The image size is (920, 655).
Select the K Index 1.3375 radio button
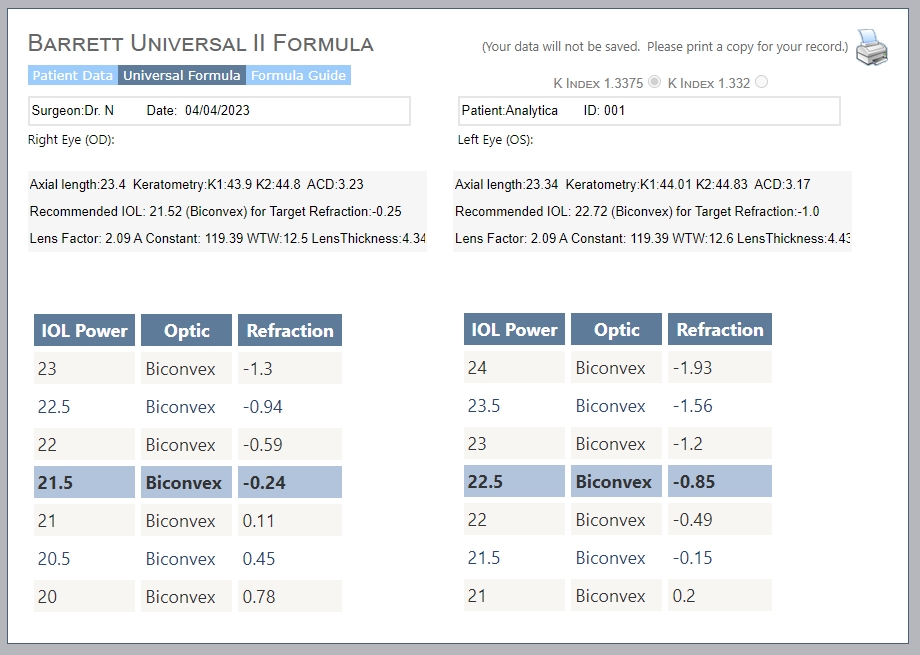pyautogui.click(x=654, y=82)
